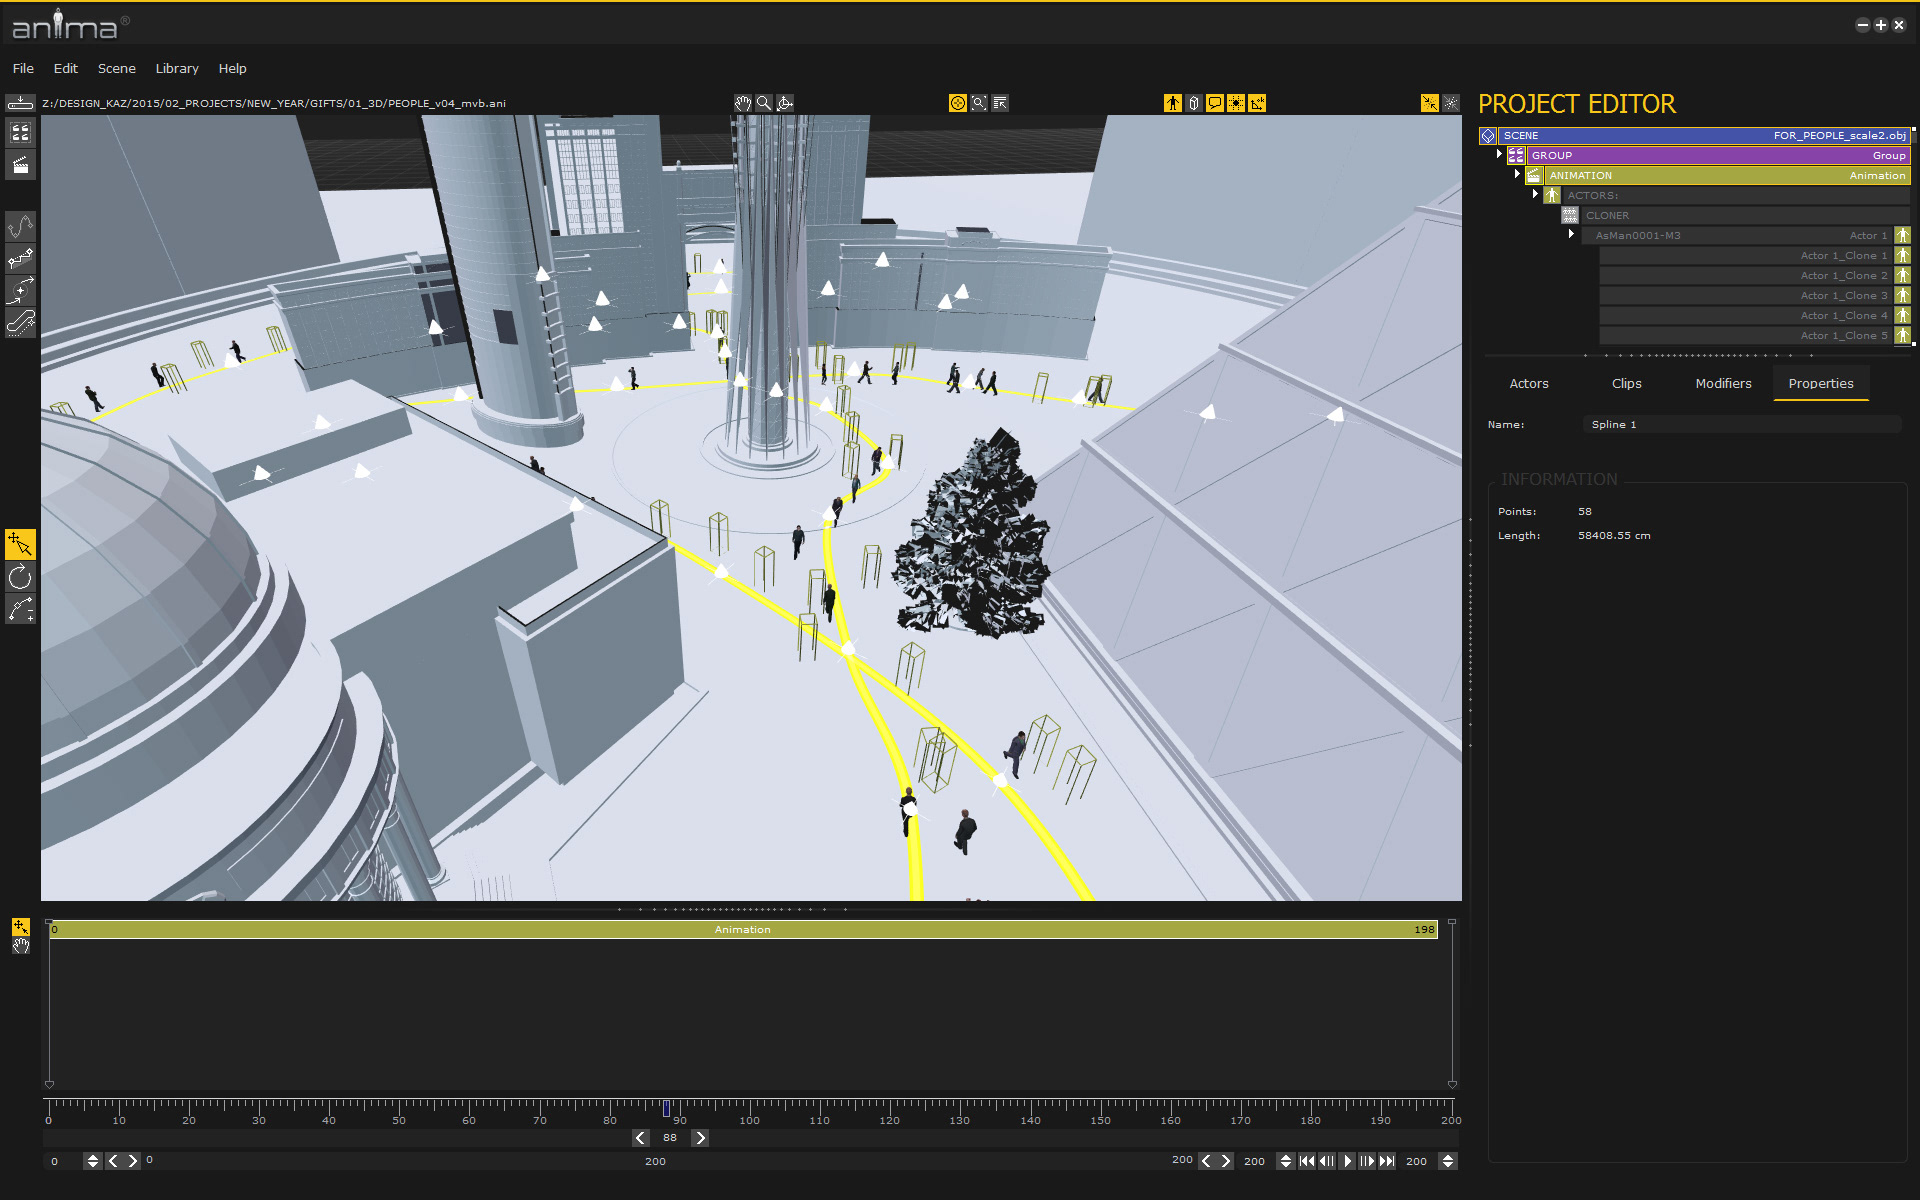Select the escalator tool icon
Viewport: 1920px width, 1200px height.
point(20,322)
